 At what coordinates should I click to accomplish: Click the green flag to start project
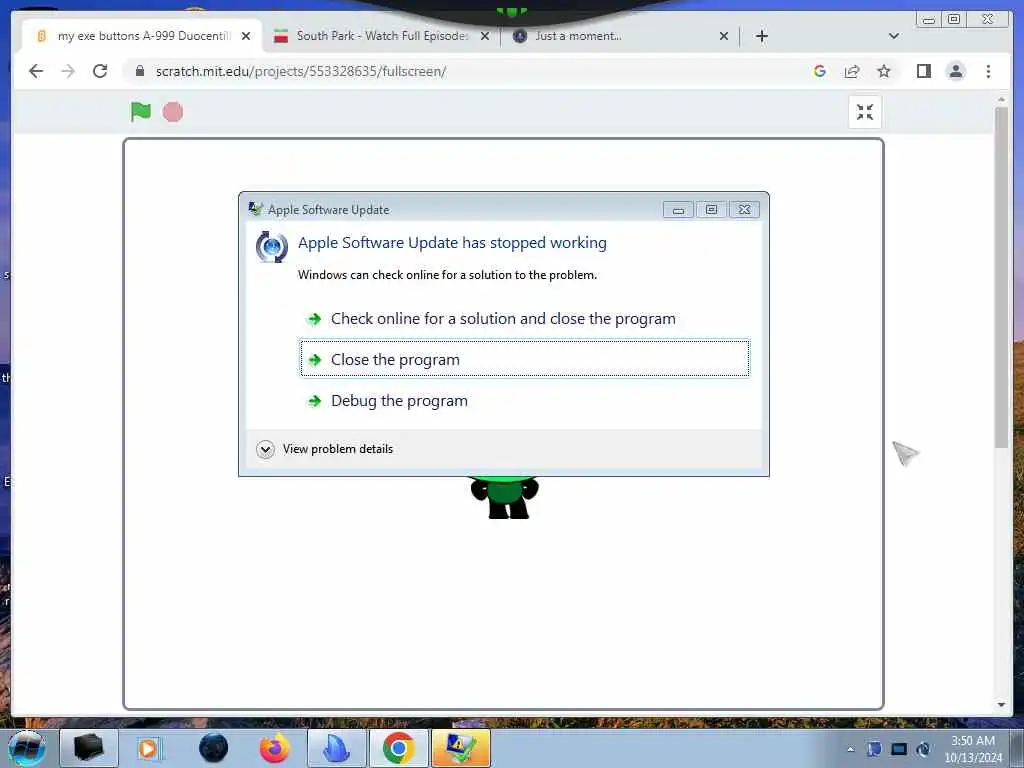coord(140,112)
